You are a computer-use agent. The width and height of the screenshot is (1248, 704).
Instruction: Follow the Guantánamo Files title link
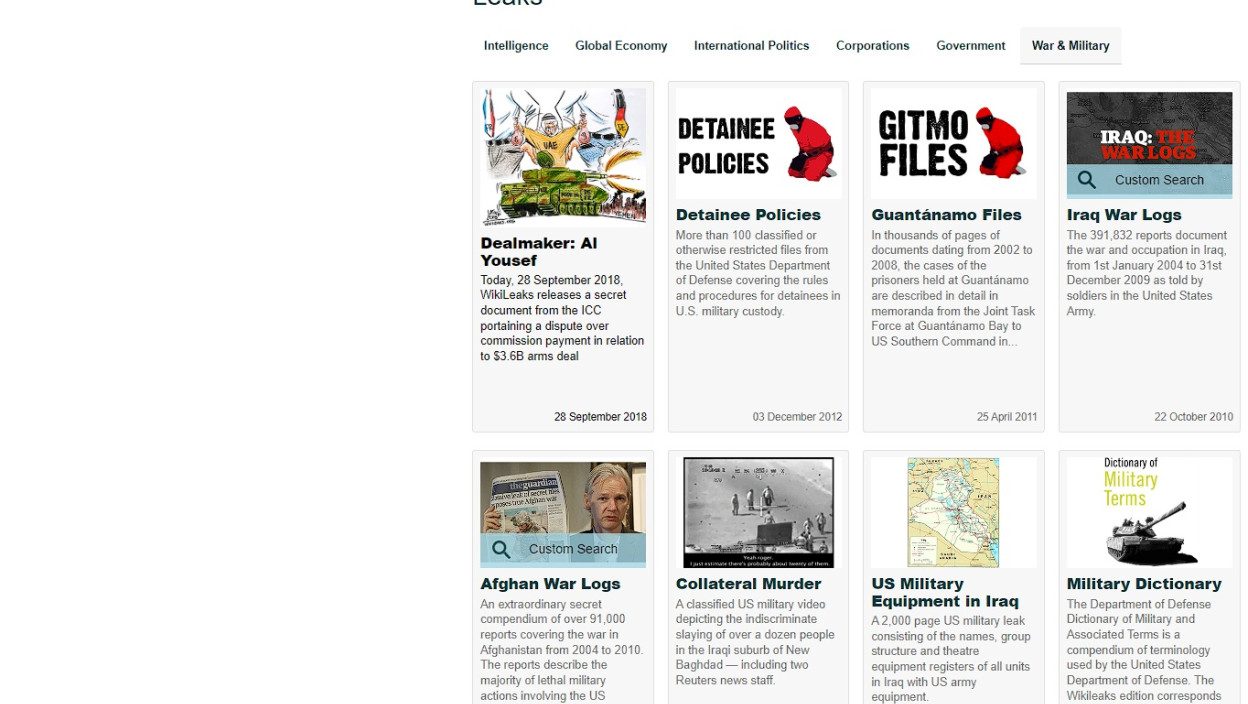[946, 215]
